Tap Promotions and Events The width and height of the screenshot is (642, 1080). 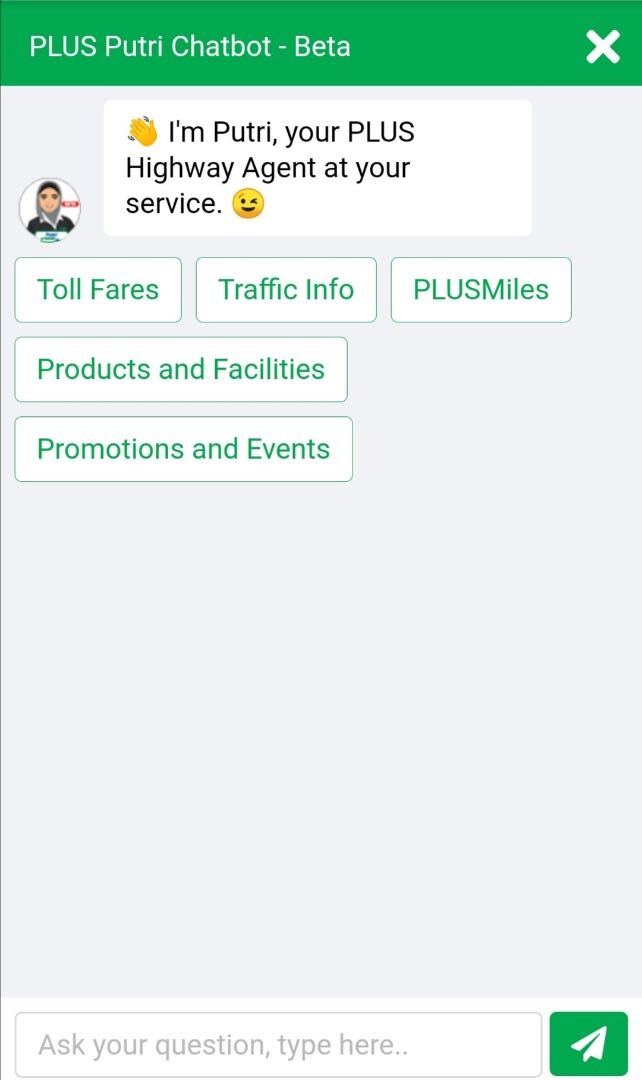(183, 449)
